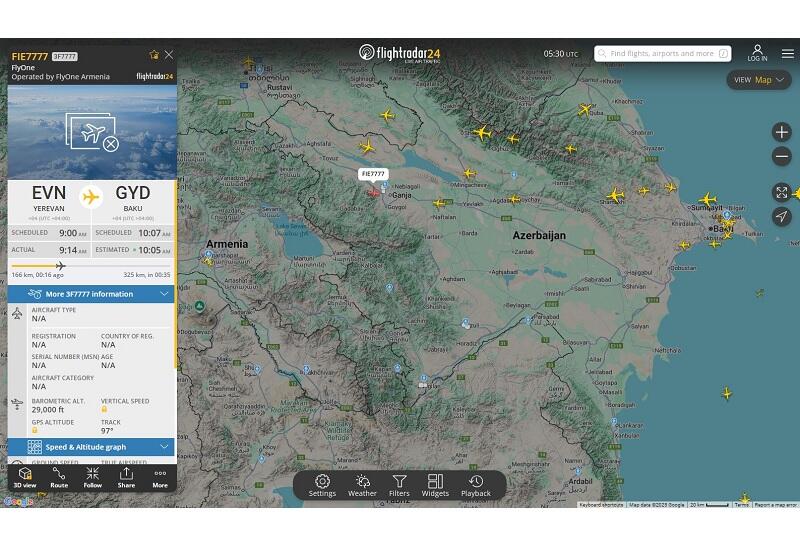The height and width of the screenshot is (550, 800).
Task: Toggle favorite star for FIE7777
Action: click(154, 55)
